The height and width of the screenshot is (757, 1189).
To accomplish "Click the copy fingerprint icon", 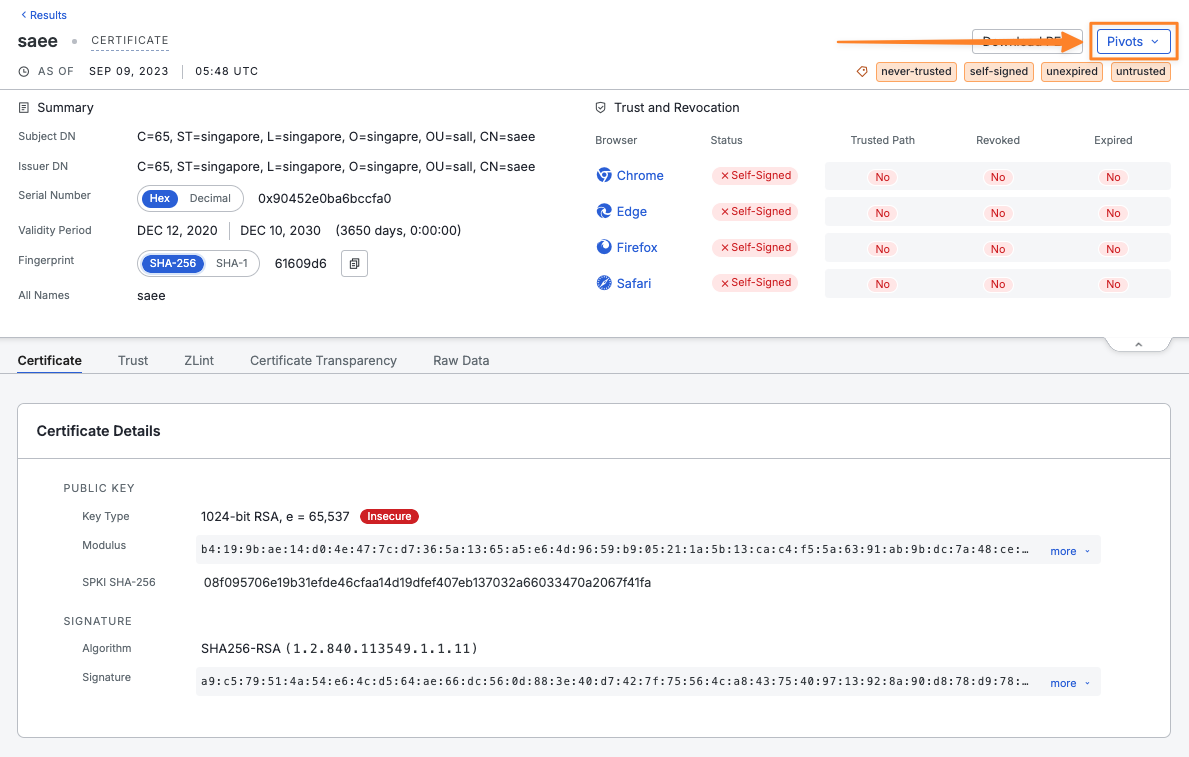I will pyautogui.click(x=355, y=264).
